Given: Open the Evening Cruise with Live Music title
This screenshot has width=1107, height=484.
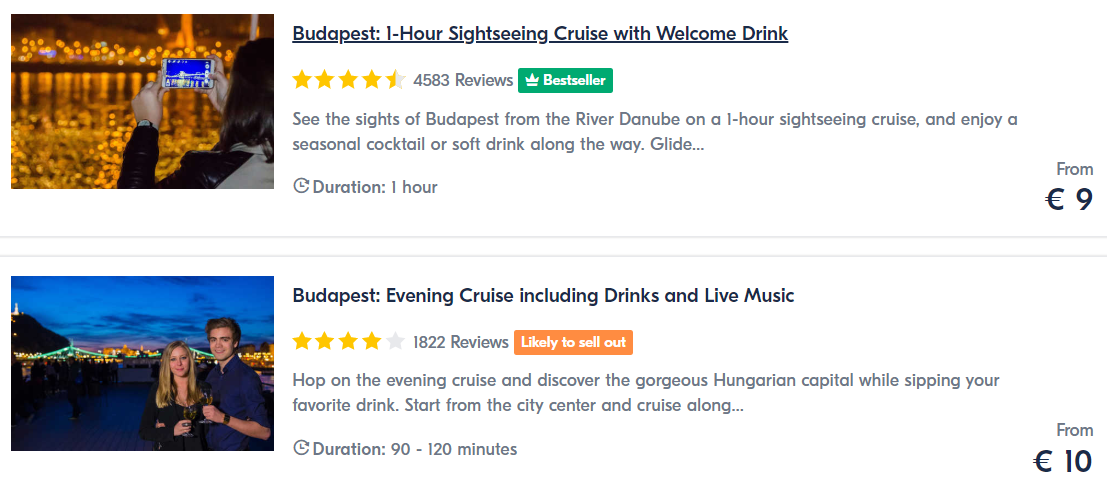Looking at the screenshot, I should click(543, 296).
